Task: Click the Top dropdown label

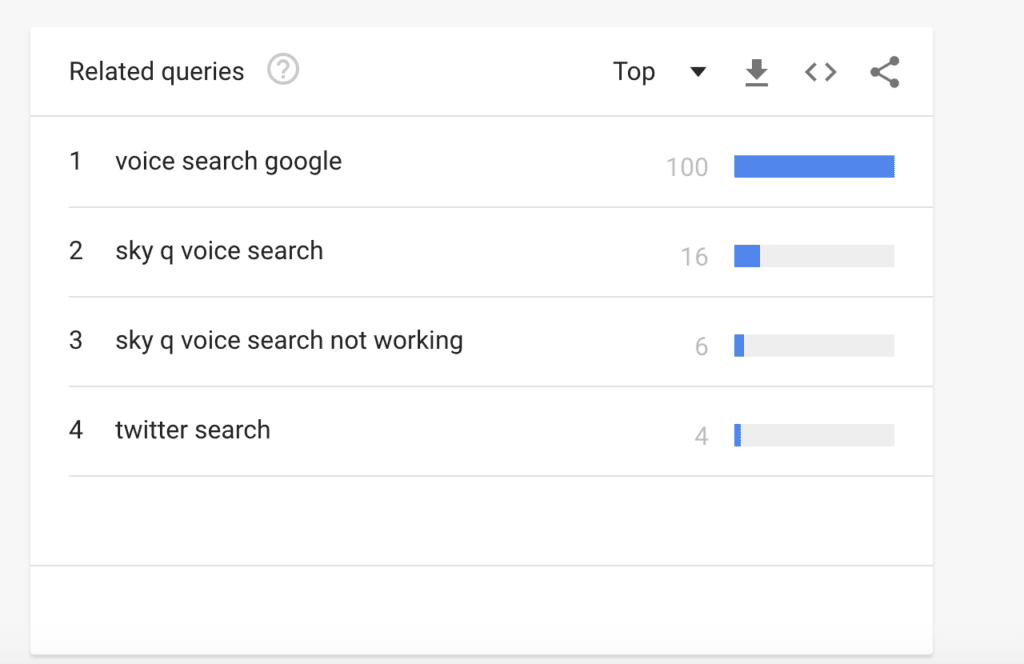Action: pyautogui.click(x=634, y=72)
